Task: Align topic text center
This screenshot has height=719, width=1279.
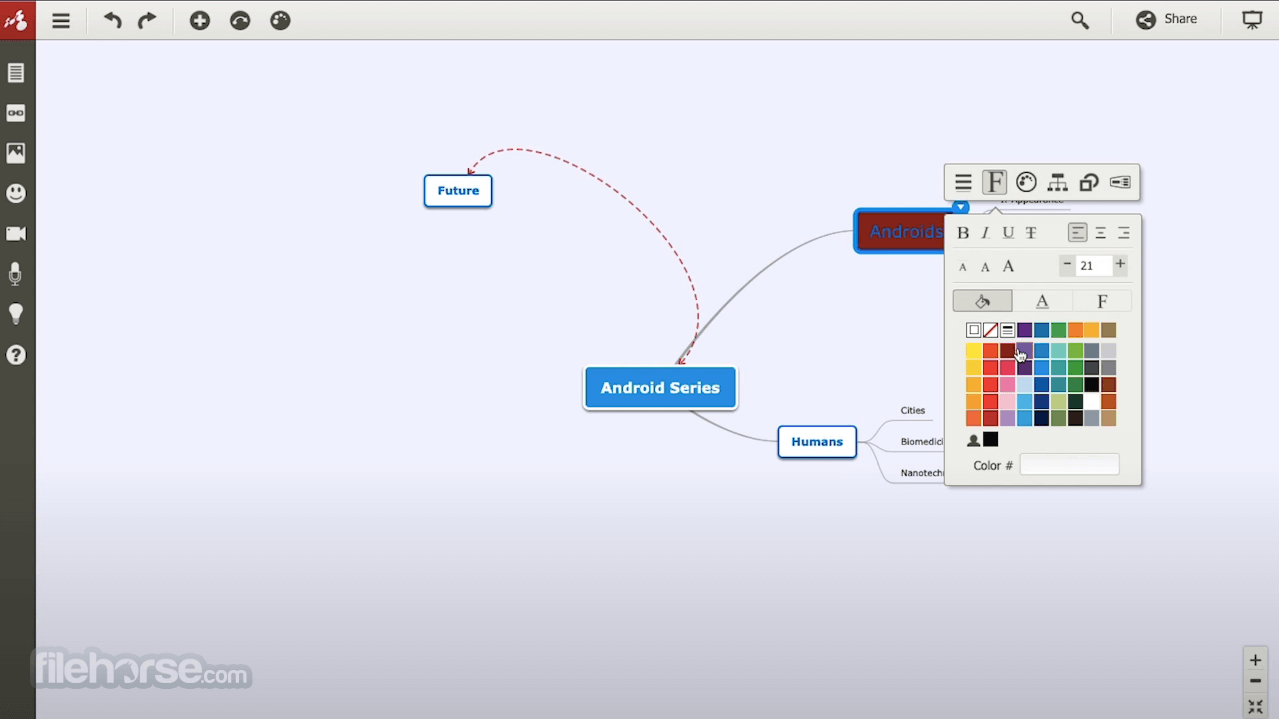Action: click(1100, 233)
